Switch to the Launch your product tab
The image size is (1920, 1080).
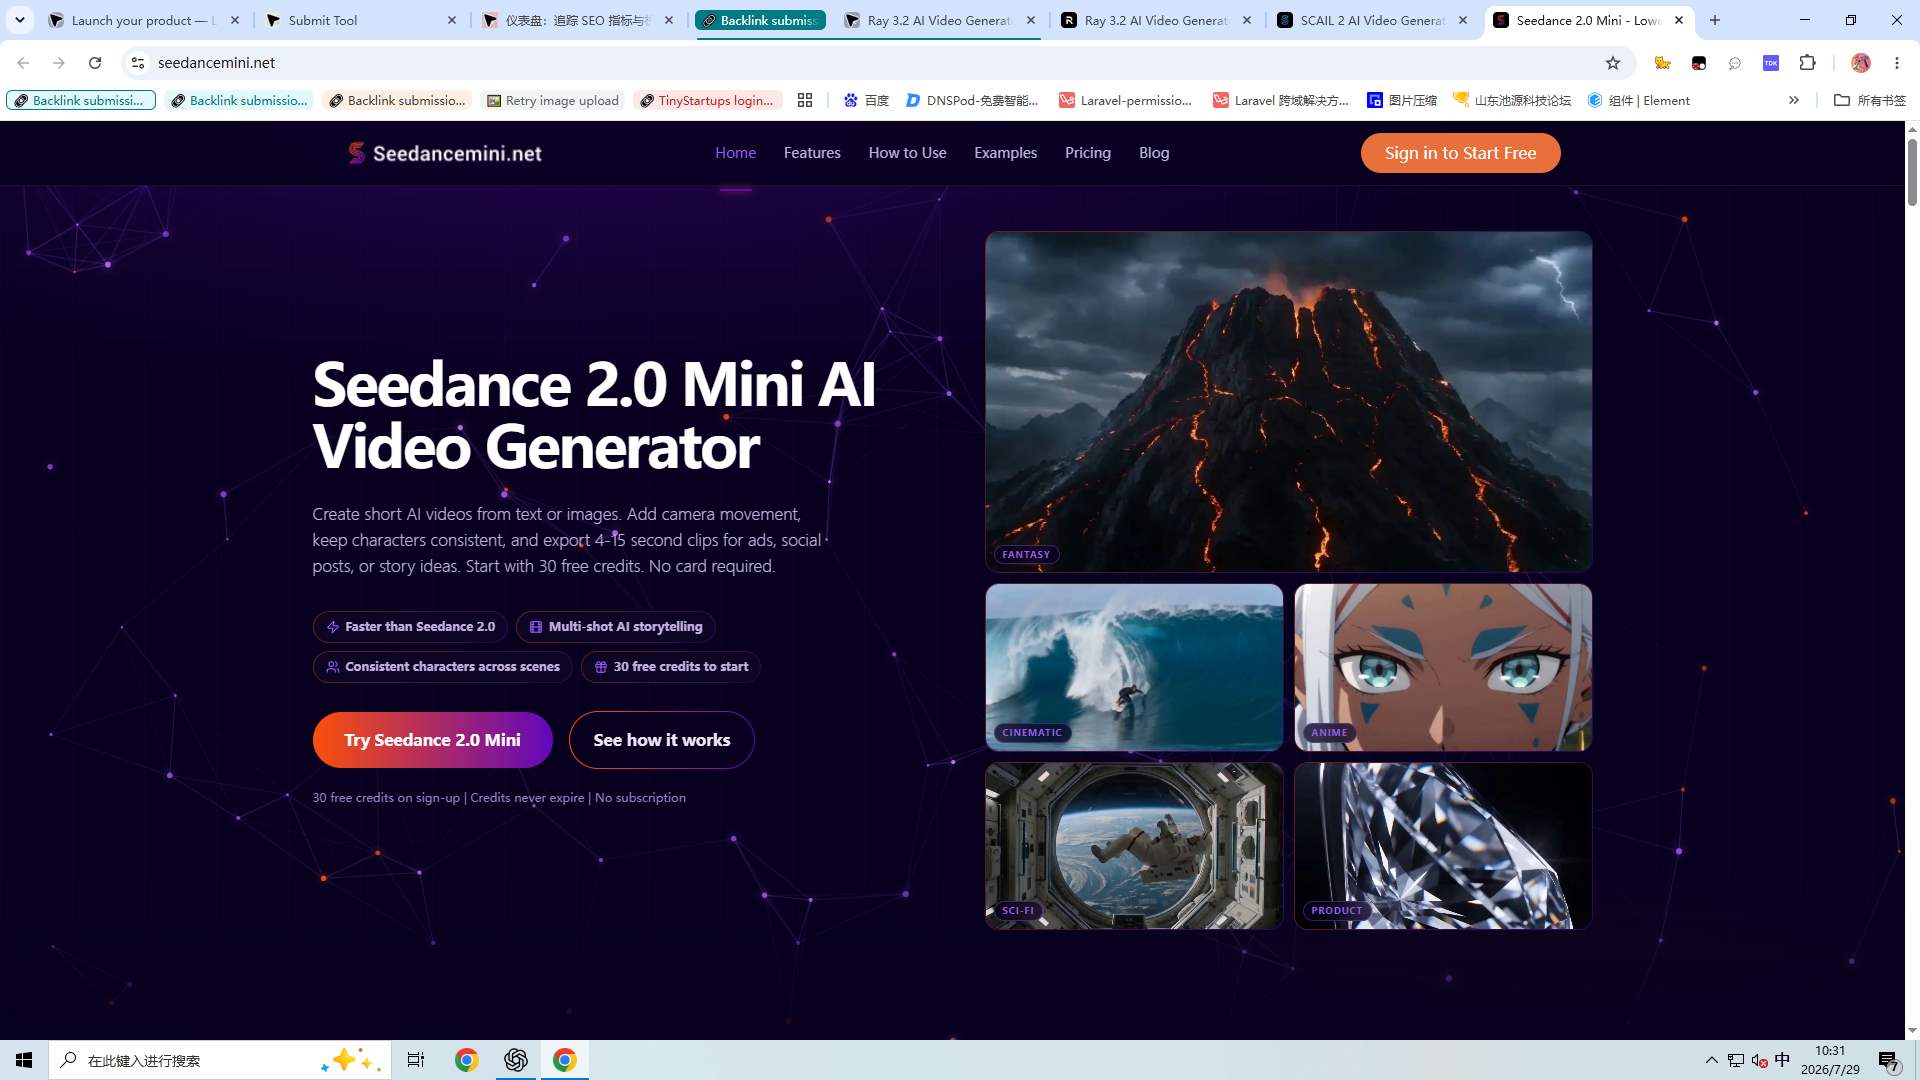pos(144,20)
